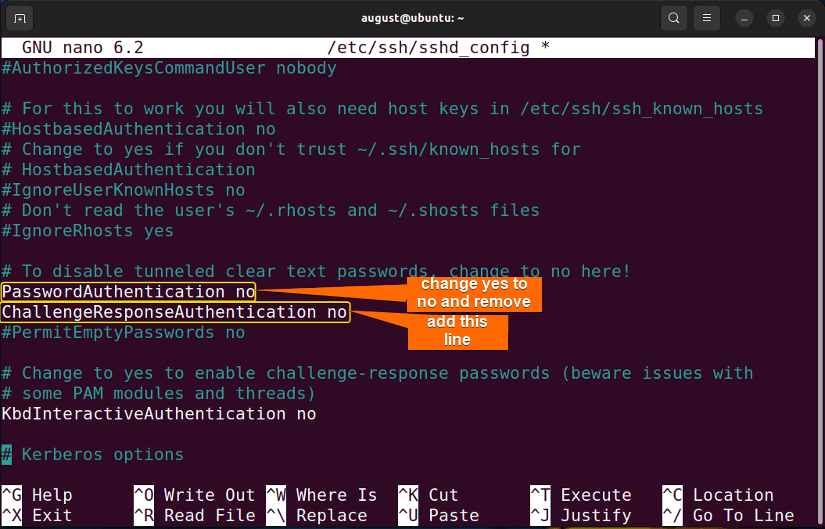Screen dimensions: 825x529
Task: Click the ^J Justify shortcut
Action: pos(581,515)
